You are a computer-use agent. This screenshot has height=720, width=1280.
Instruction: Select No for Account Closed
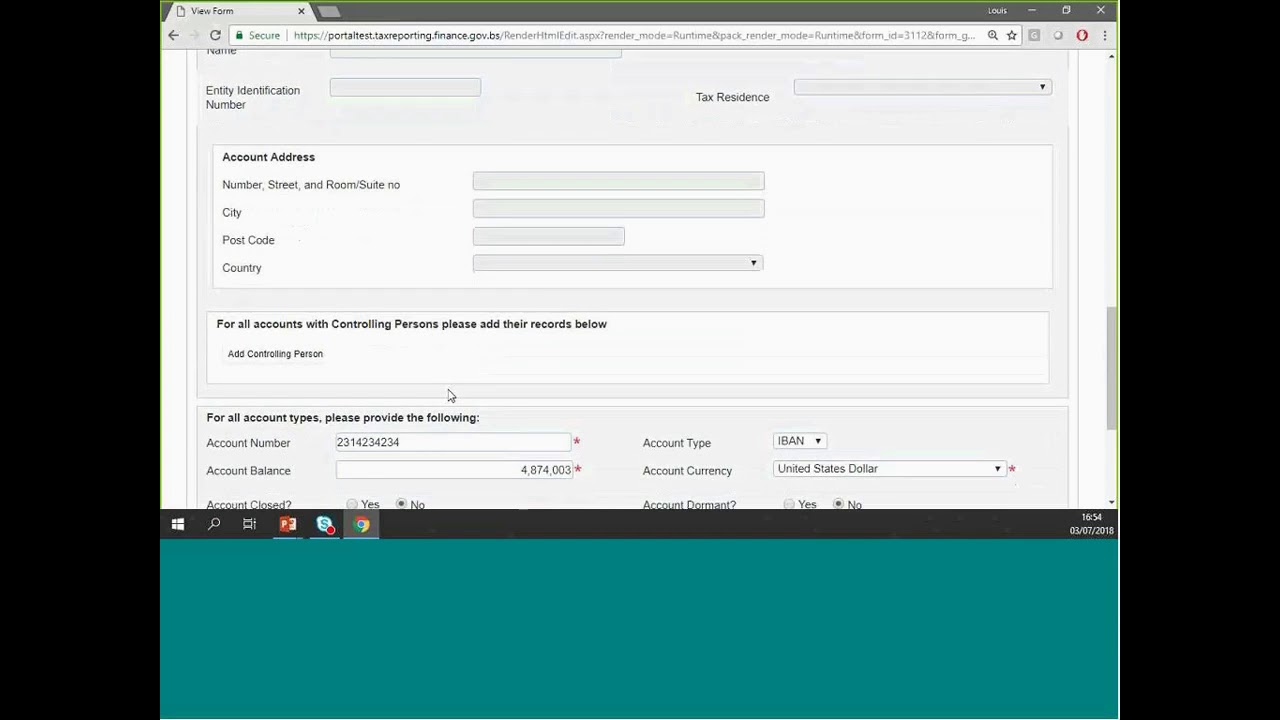pos(402,504)
